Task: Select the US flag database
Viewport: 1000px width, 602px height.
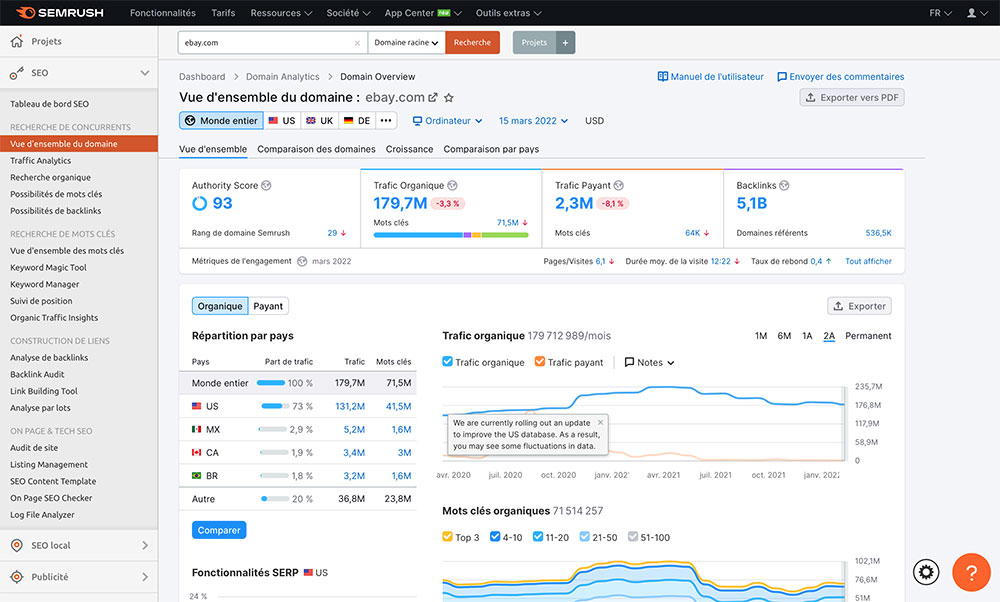Action: click(x=281, y=121)
